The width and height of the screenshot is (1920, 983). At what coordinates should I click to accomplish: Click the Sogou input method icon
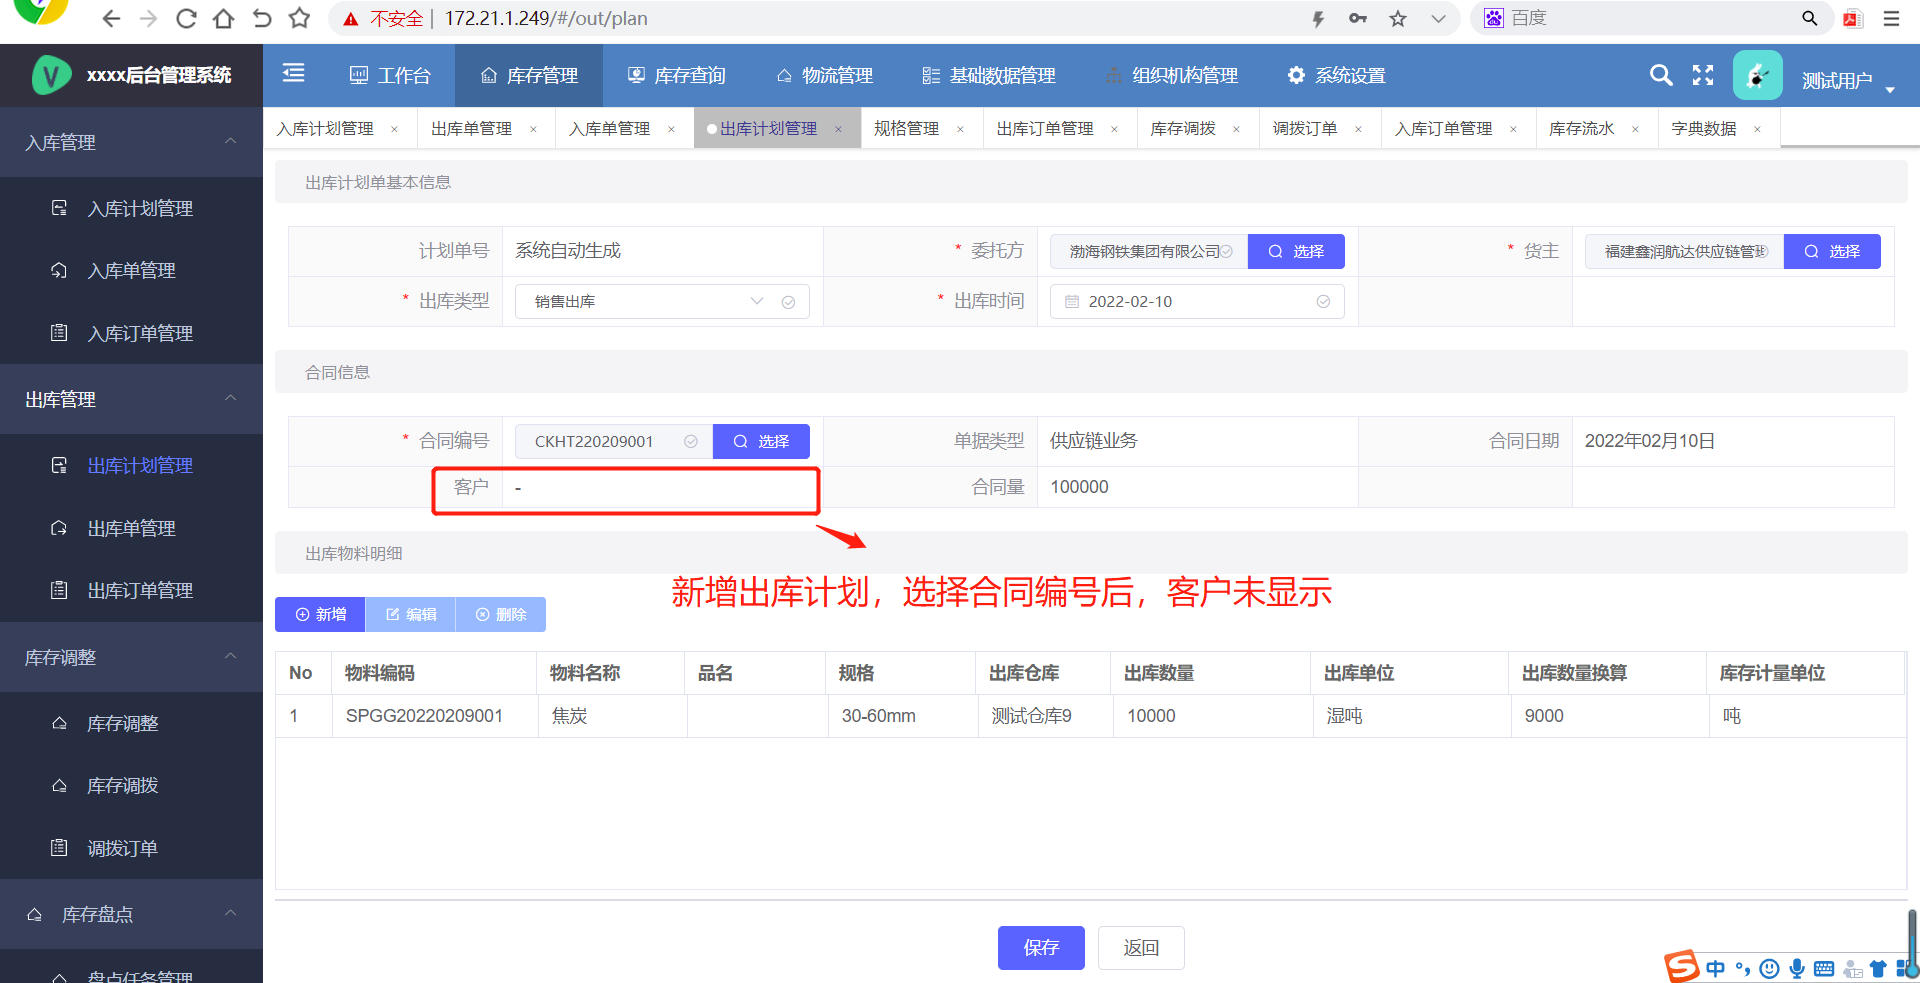1681,966
